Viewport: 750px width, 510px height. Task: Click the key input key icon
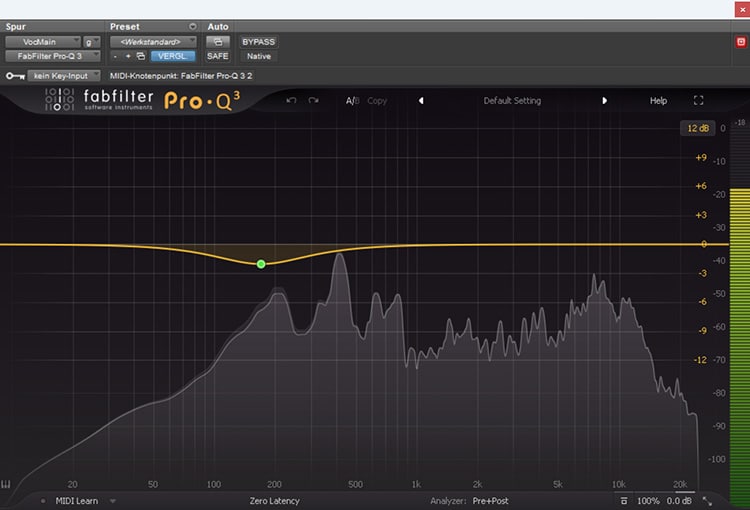15,76
